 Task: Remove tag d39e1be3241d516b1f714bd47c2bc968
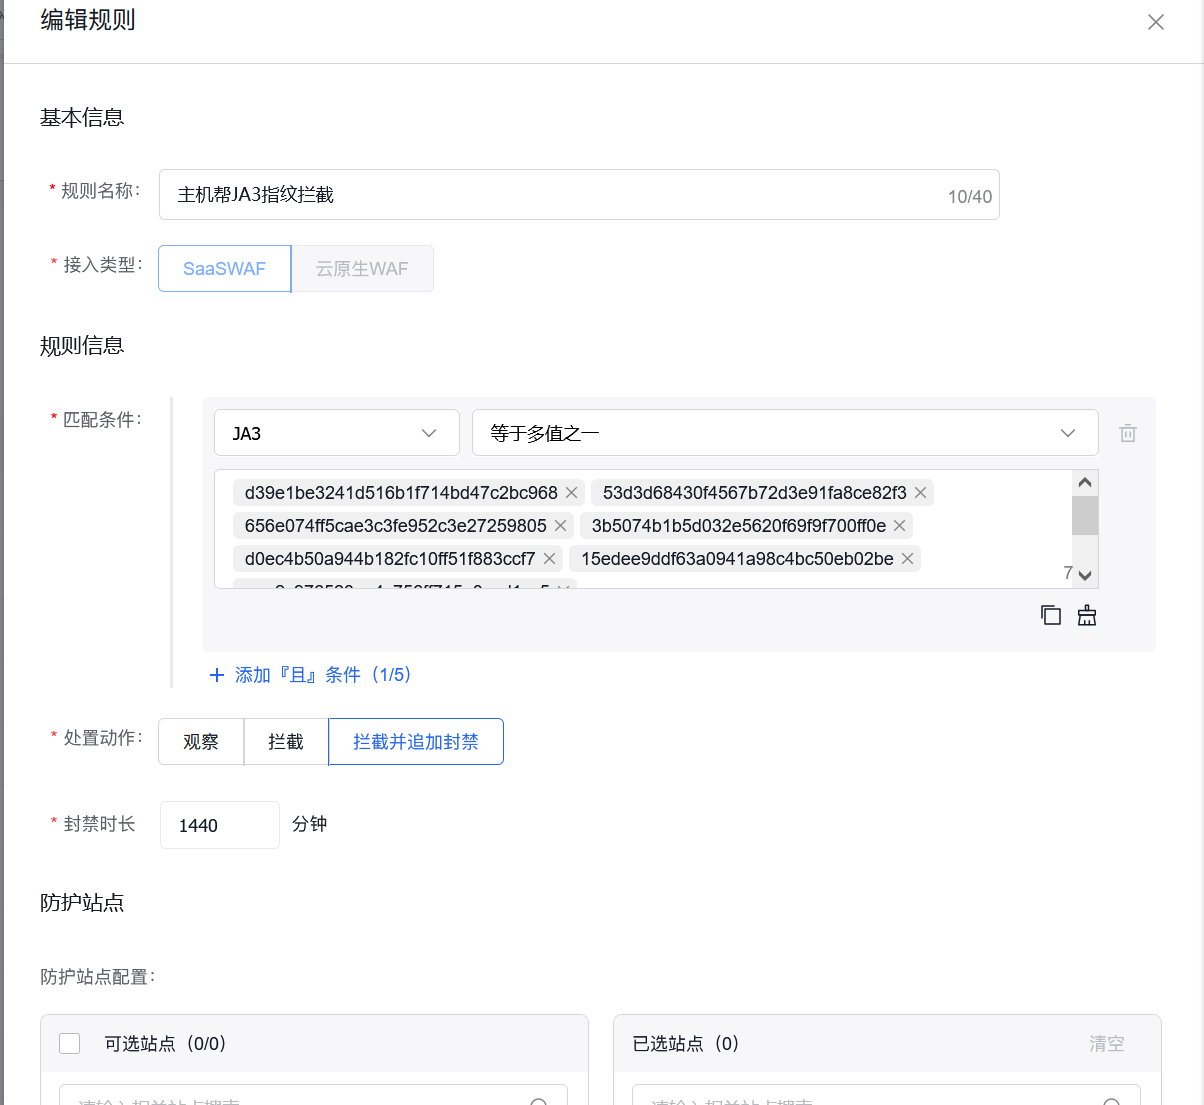(x=572, y=492)
